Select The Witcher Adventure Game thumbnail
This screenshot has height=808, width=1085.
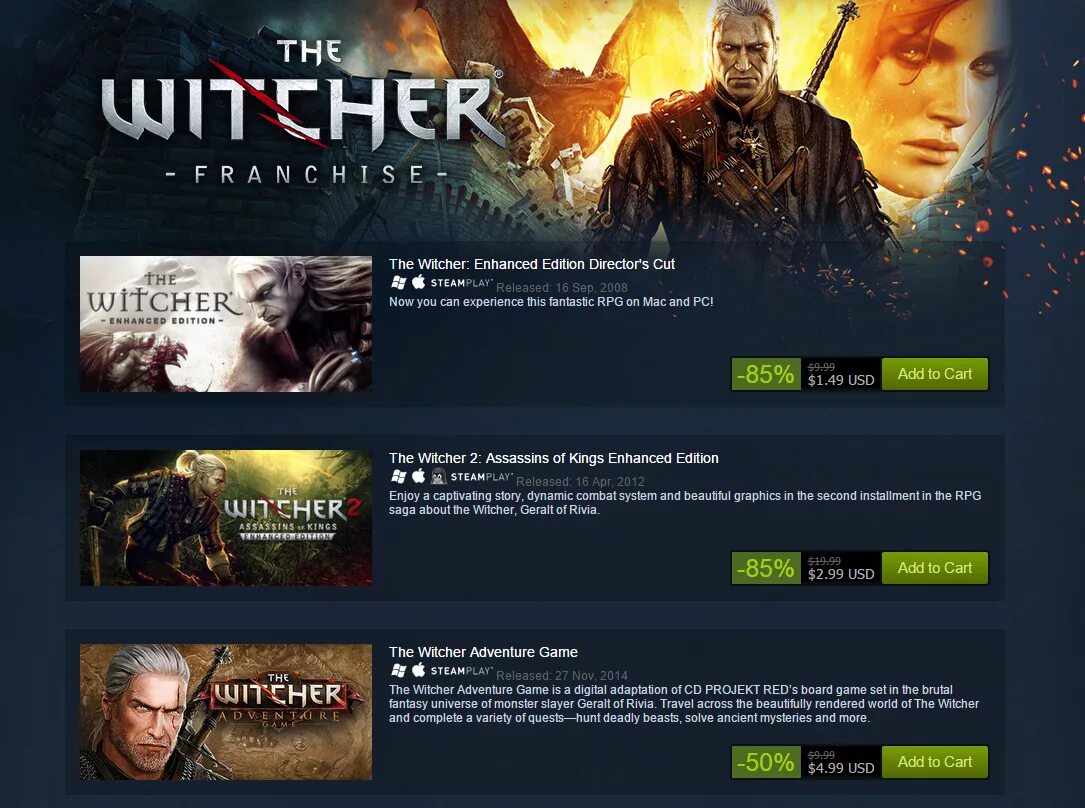pos(226,712)
